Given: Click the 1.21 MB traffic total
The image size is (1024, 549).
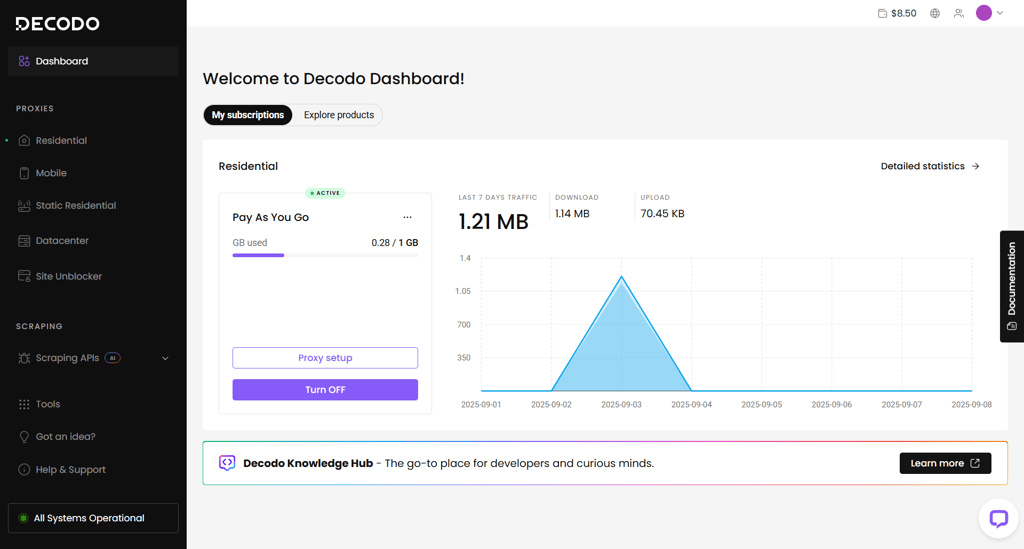Looking at the screenshot, I should tap(493, 222).
